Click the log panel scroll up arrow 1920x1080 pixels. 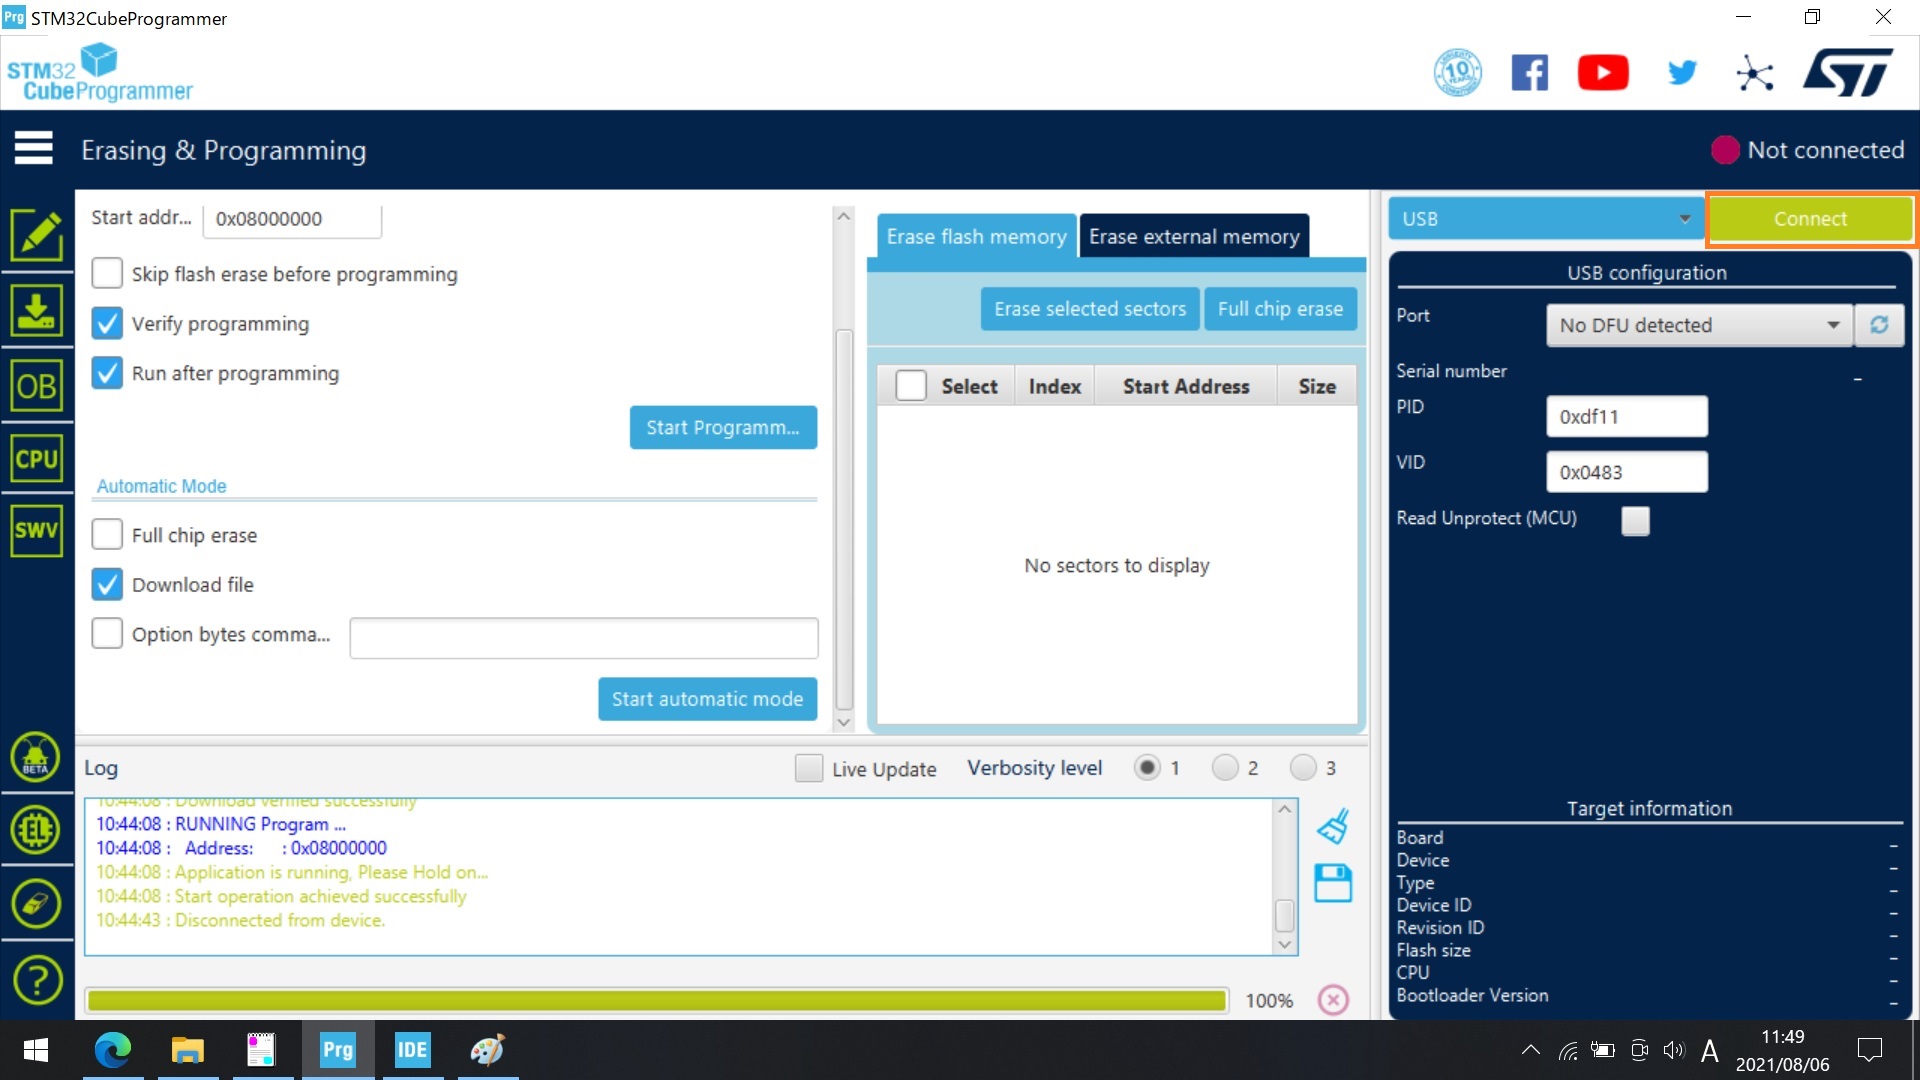pos(1285,809)
